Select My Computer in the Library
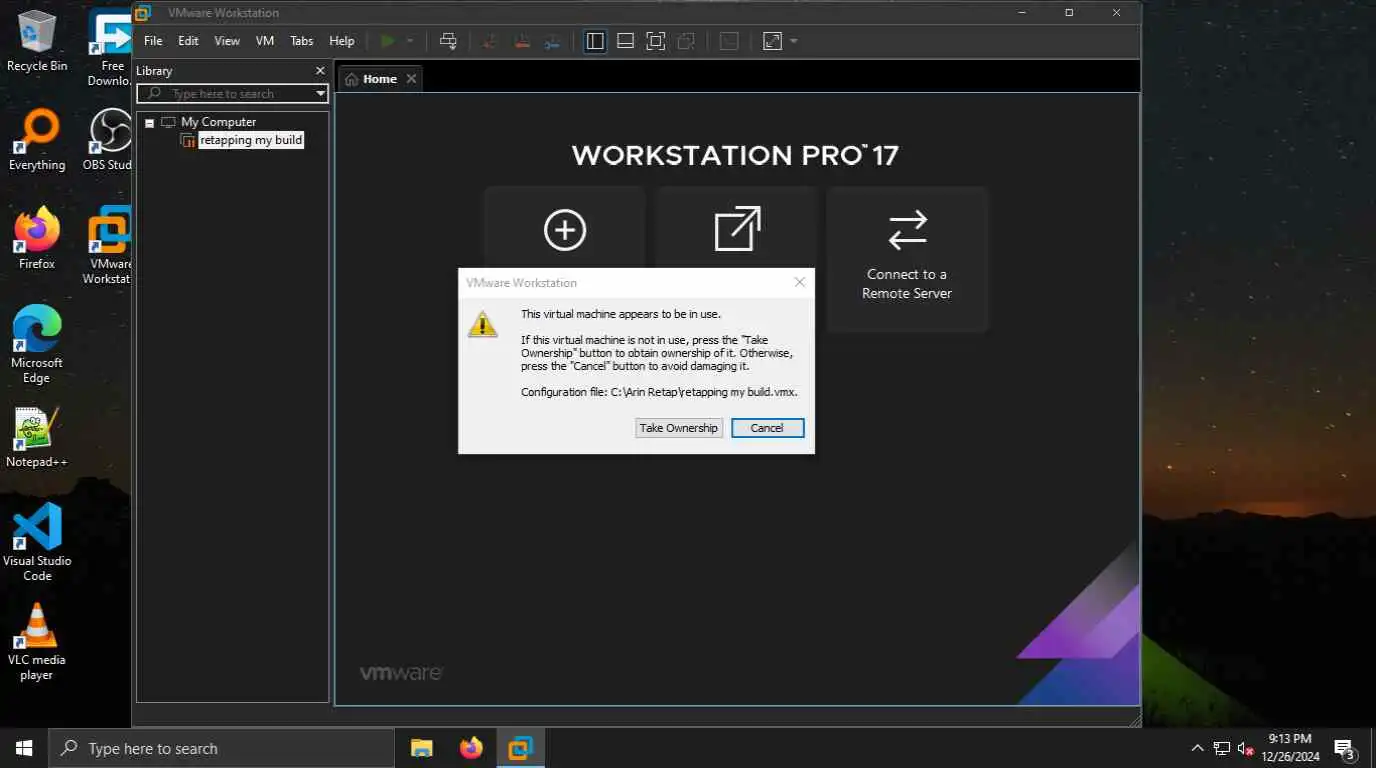This screenshot has width=1376, height=768. tap(218, 122)
